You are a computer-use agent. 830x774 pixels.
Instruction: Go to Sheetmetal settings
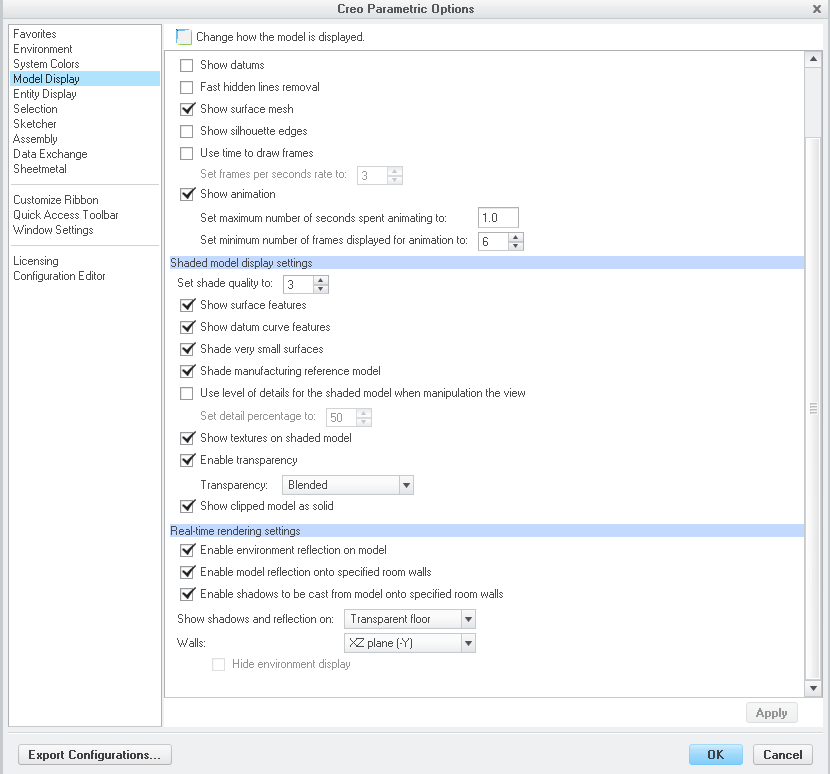click(40, 169)
